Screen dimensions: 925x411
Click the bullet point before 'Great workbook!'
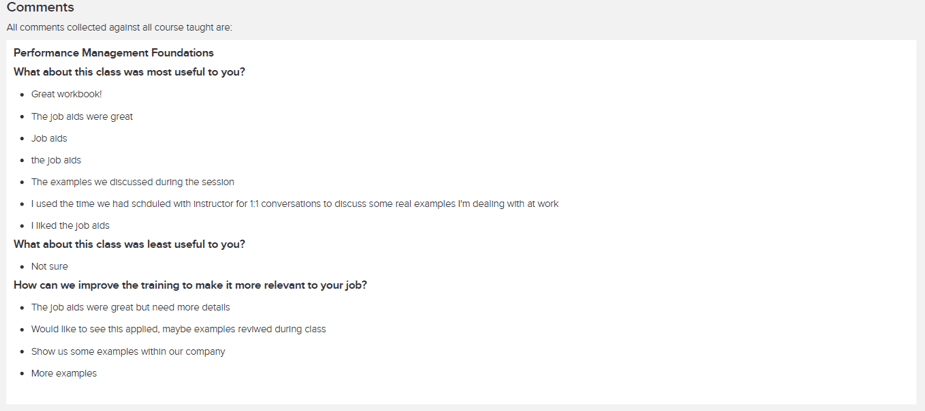21,94
